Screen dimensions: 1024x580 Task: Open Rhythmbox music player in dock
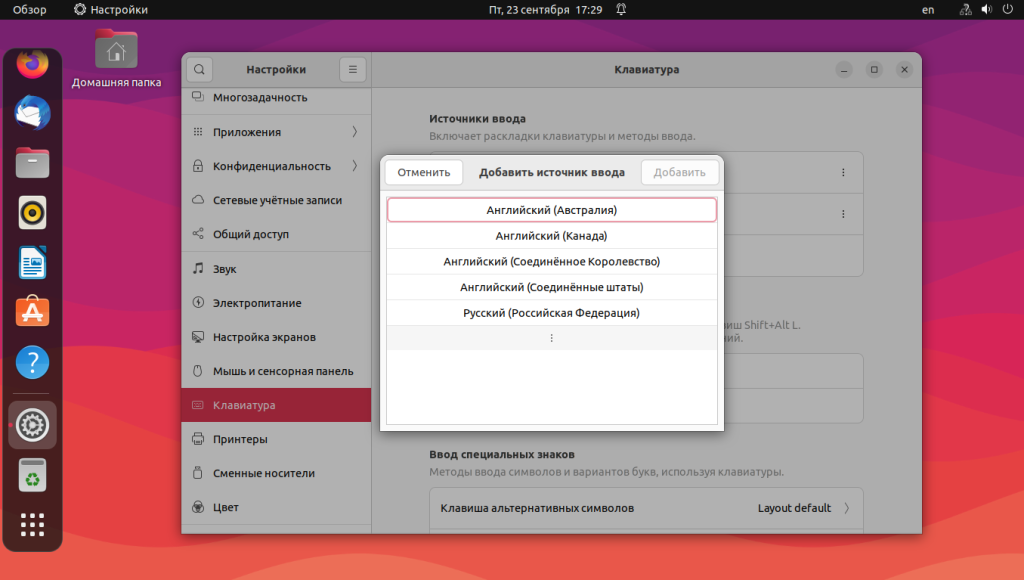tap(32, 212)
